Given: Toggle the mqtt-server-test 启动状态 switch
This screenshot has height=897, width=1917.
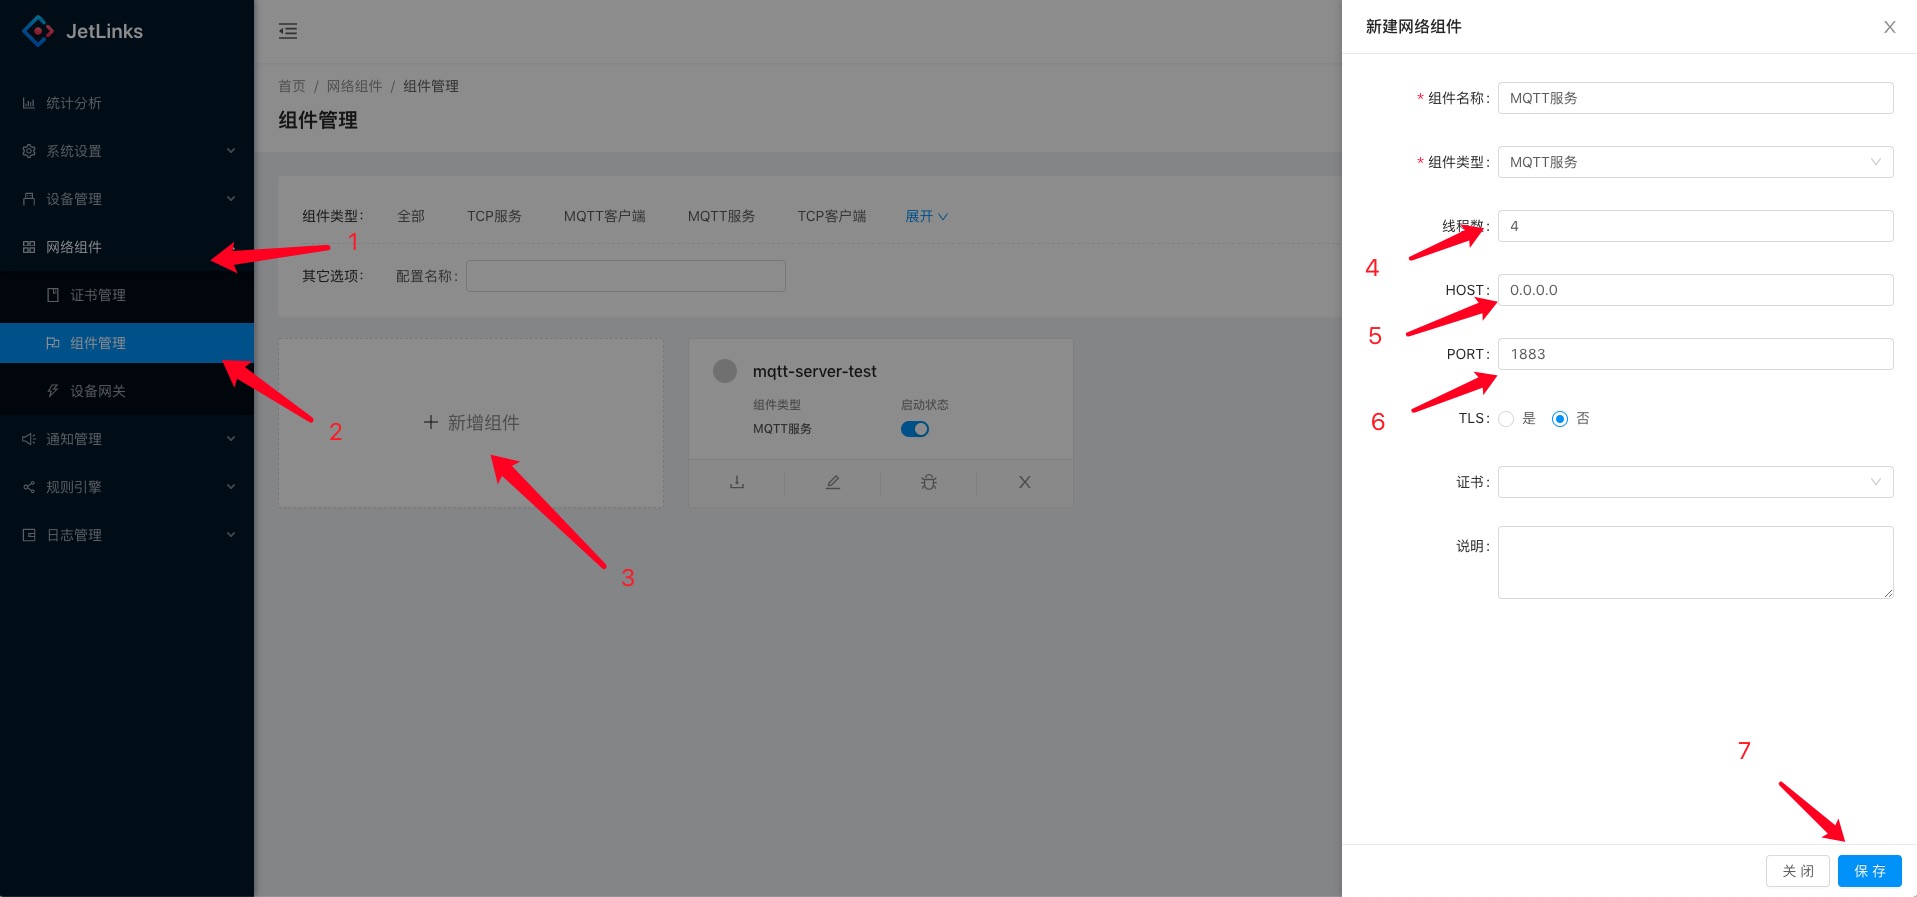Looking at the screenshot, I should (x=914, y=429).
